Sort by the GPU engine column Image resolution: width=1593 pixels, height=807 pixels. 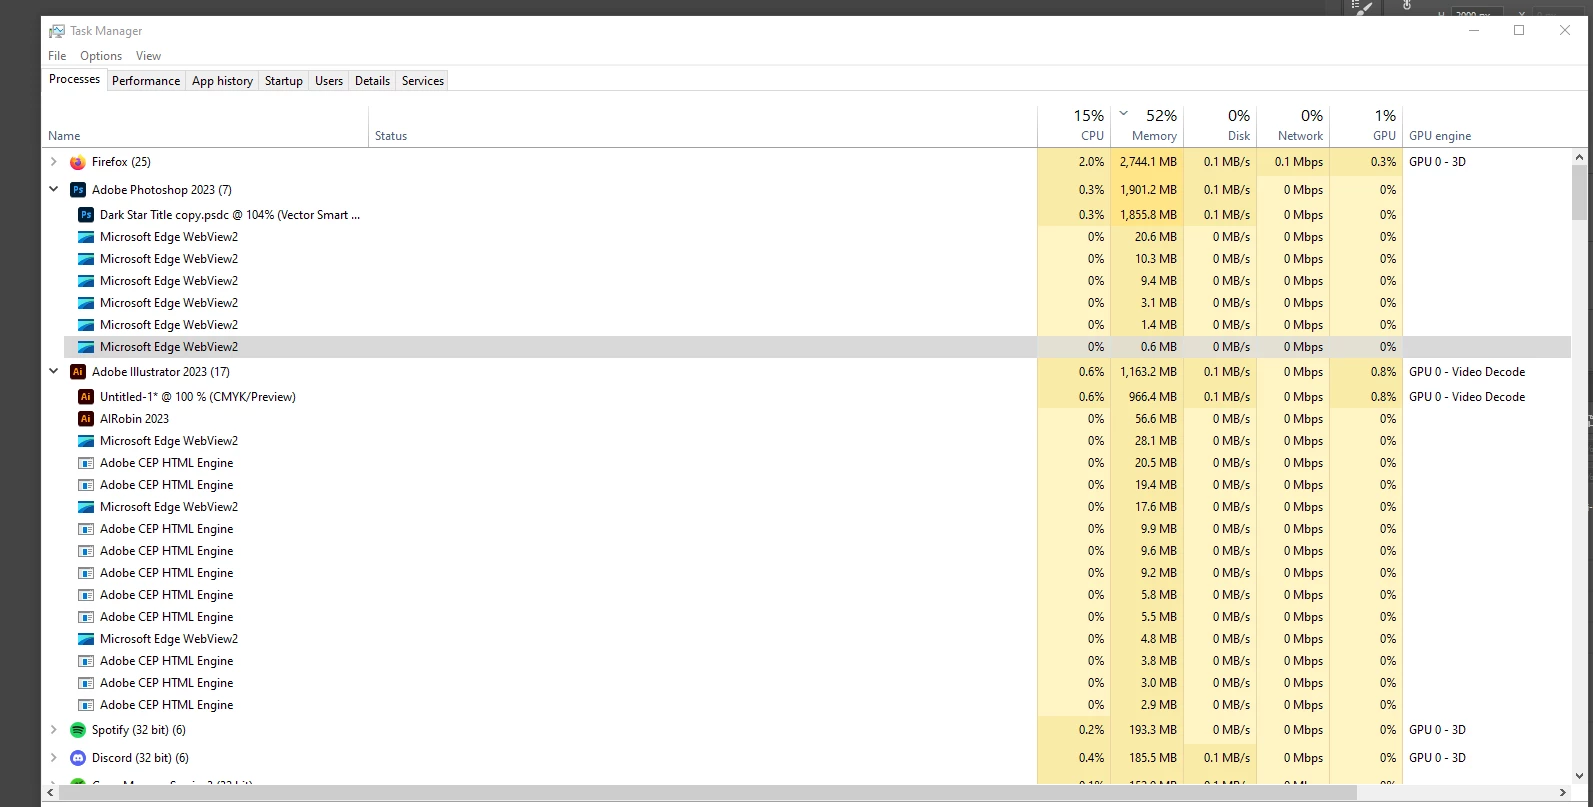coord(1487,126)
